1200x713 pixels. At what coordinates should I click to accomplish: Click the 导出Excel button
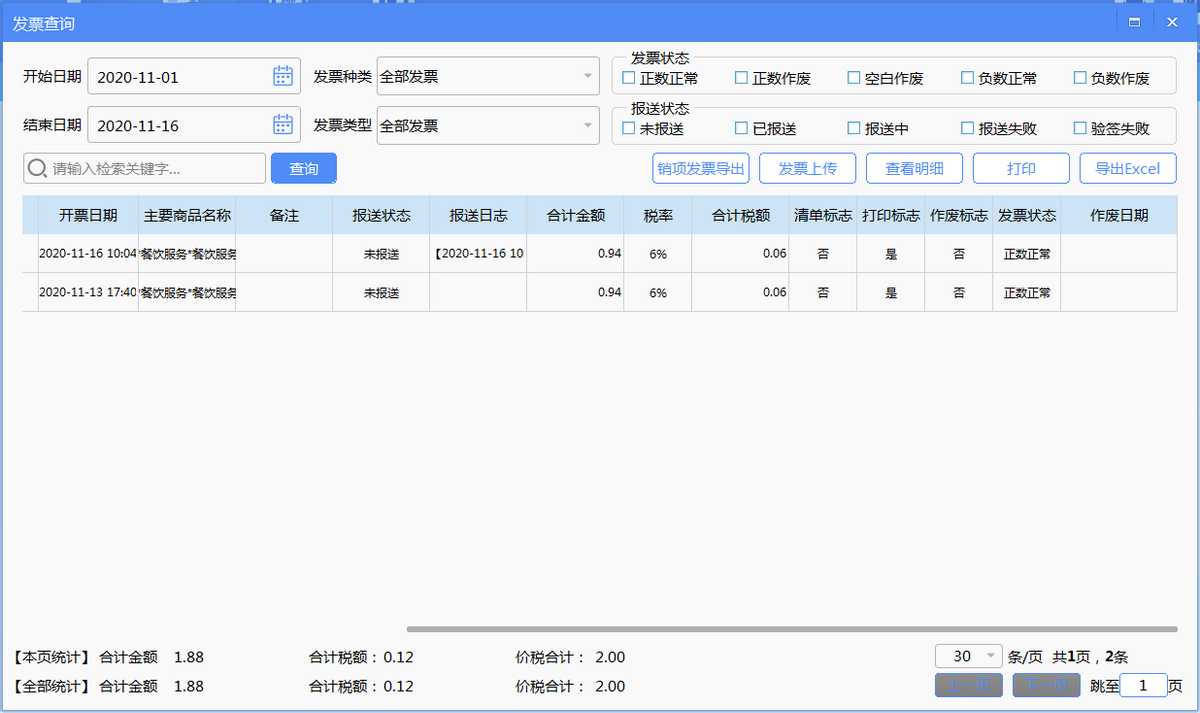tap(1127, 168)
